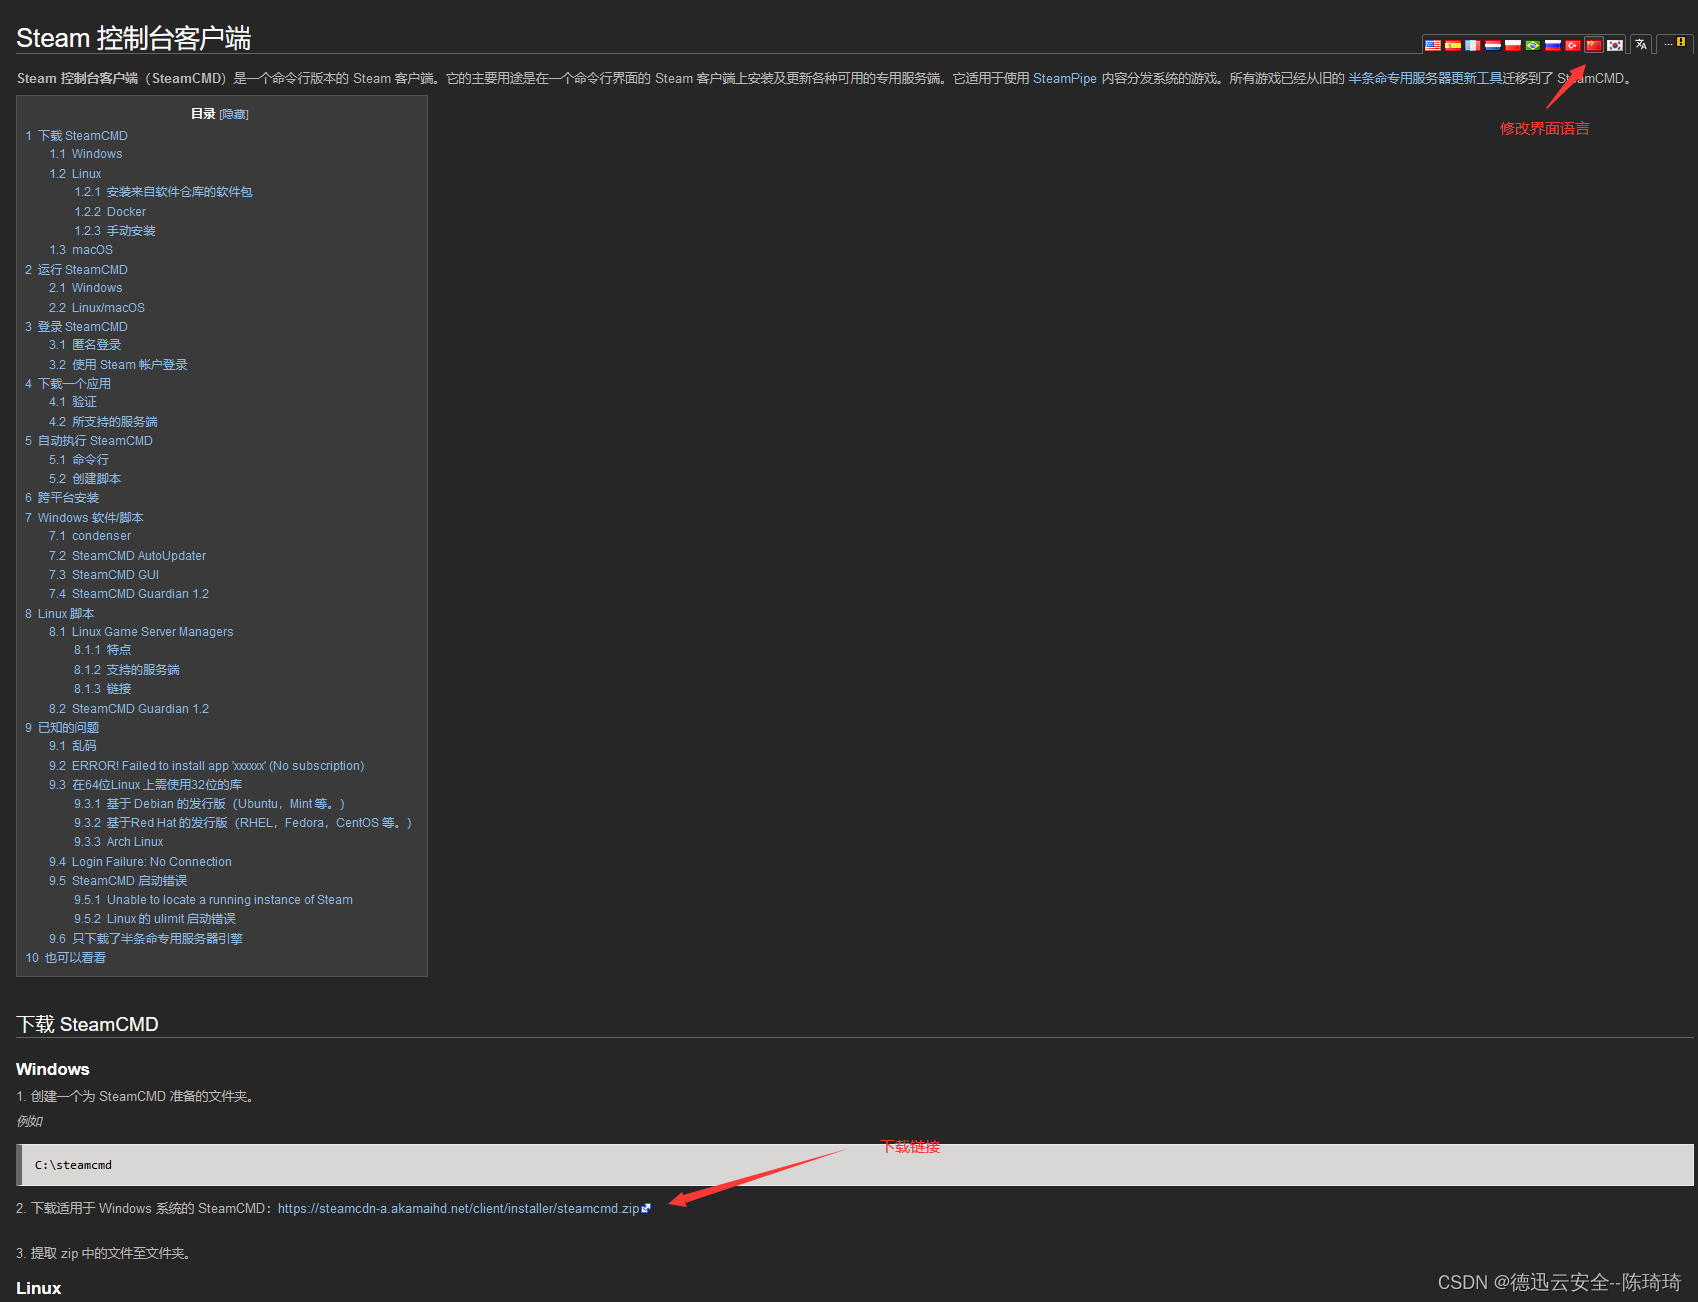Go to contents entry 2.1 Windows
The image size is (1698, 1302).
(86, 288)
